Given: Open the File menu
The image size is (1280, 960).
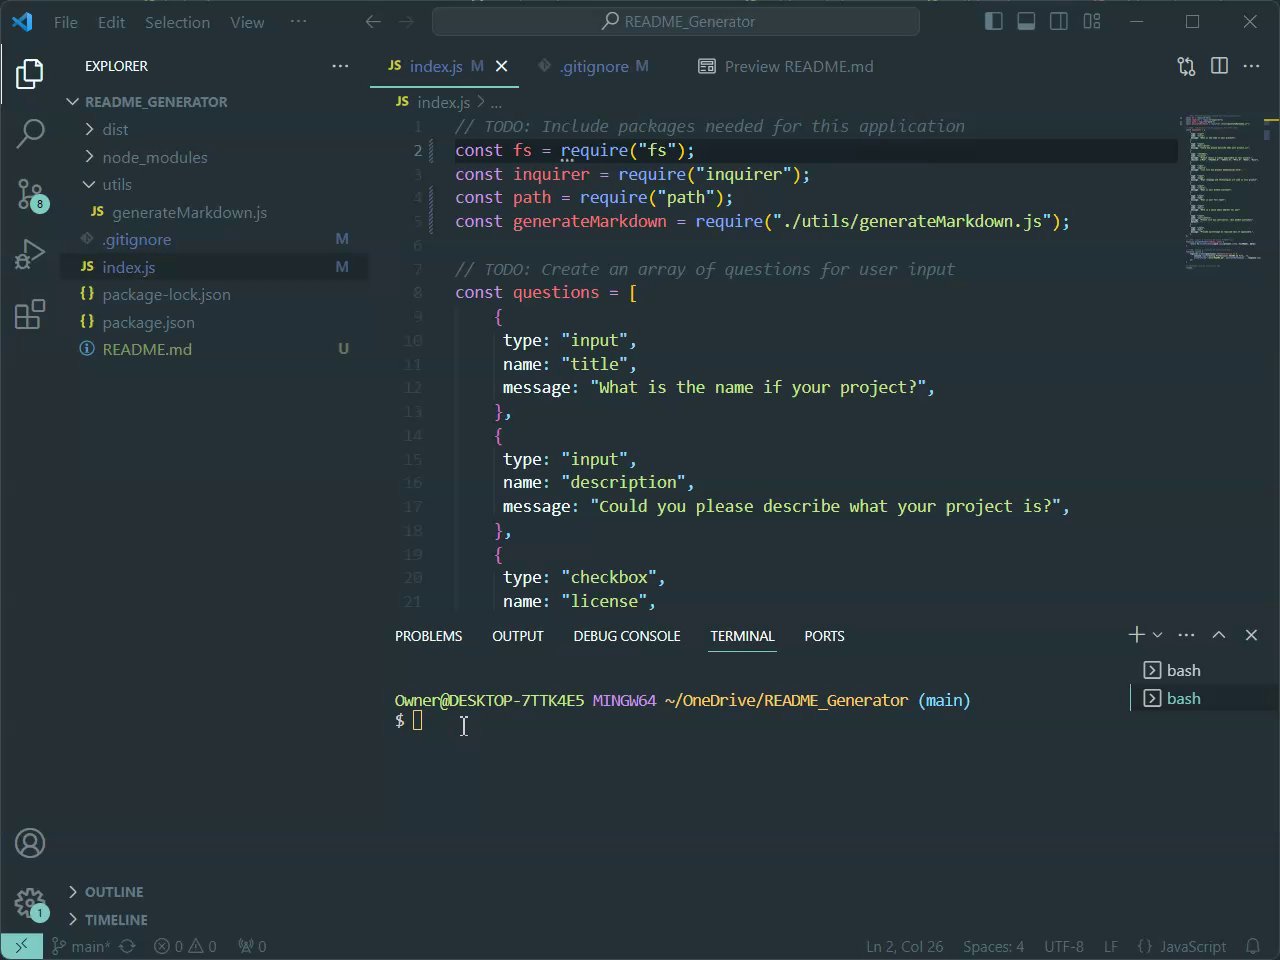Looking at the screenshot, I should click(66, 22).
